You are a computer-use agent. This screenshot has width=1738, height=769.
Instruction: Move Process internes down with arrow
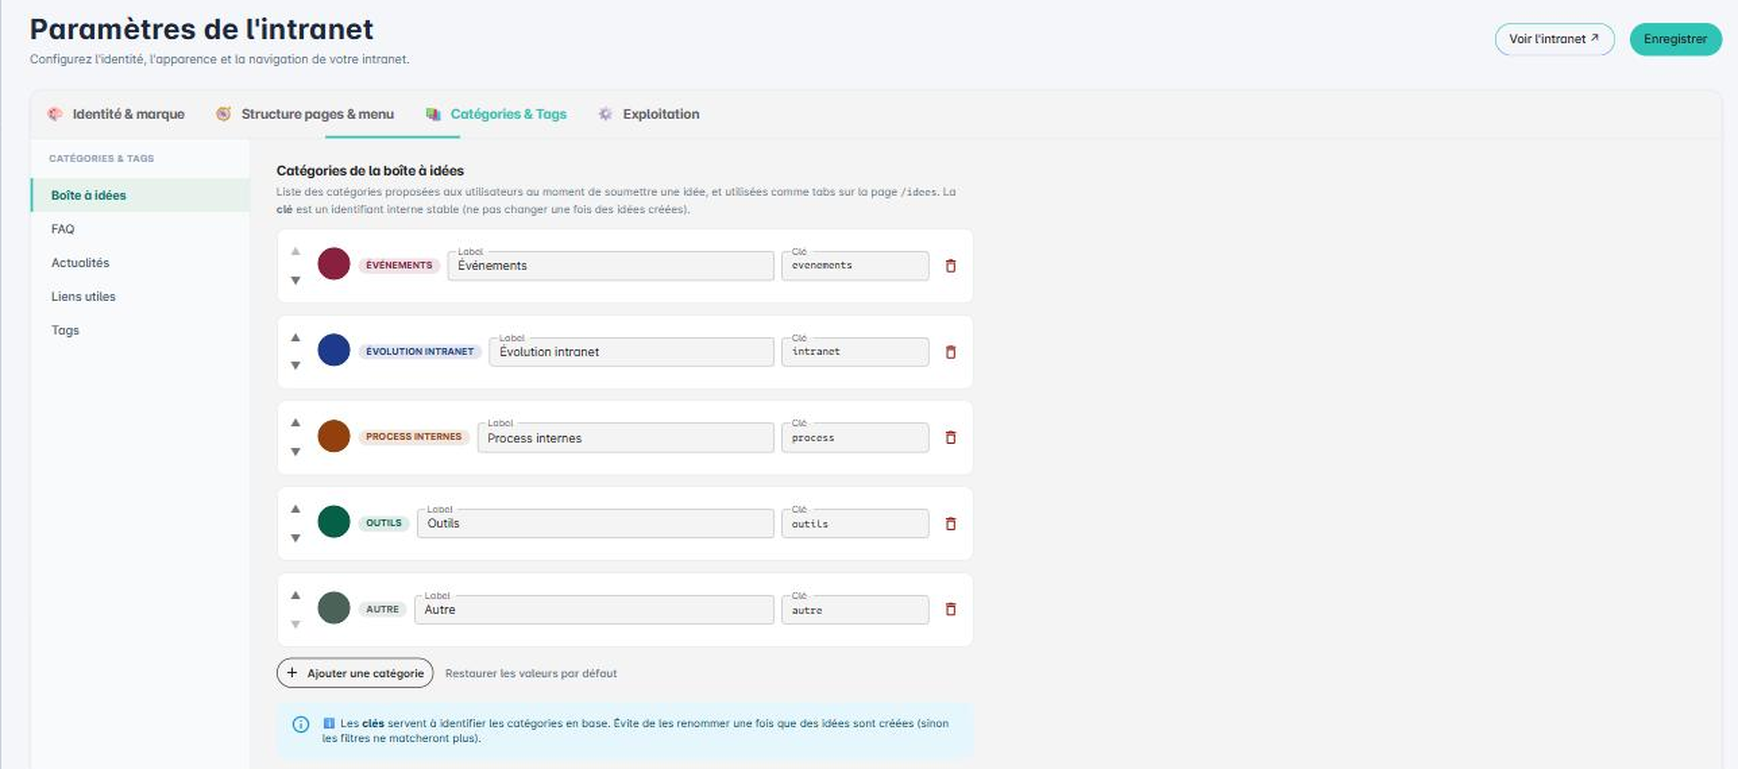click(295, 452)
